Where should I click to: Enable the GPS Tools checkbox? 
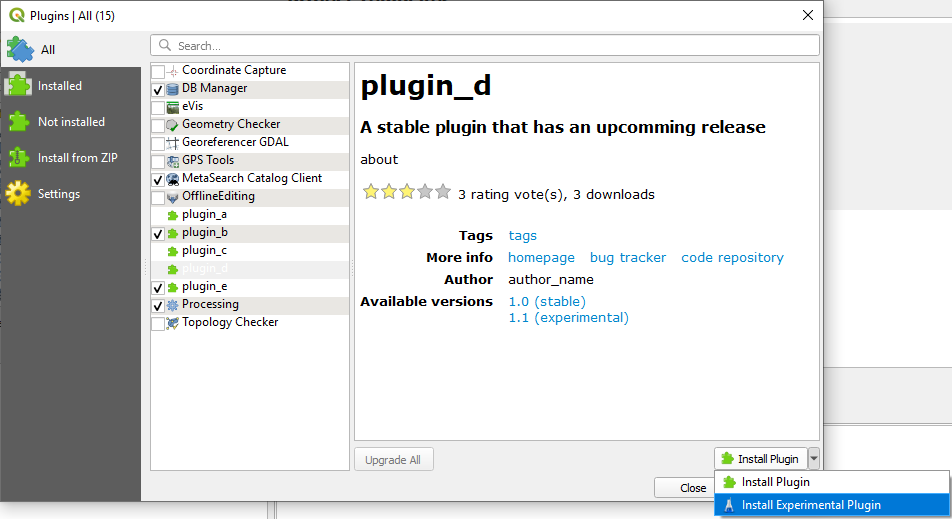(158, 162)
